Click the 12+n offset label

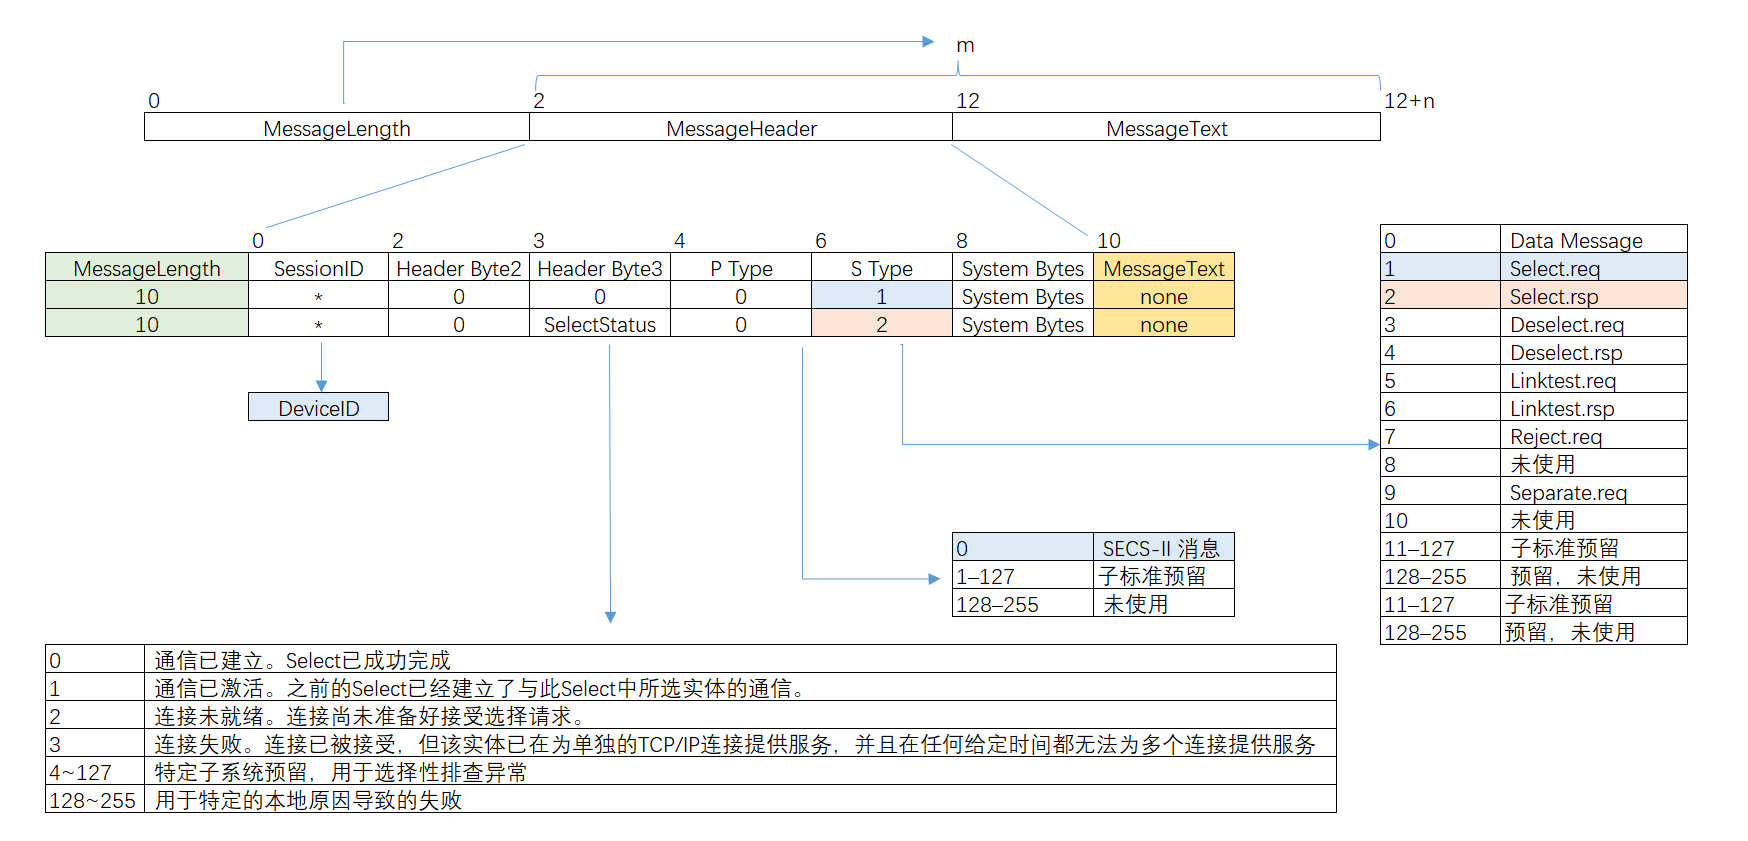pyautogui.click(x=1409, y=101)
